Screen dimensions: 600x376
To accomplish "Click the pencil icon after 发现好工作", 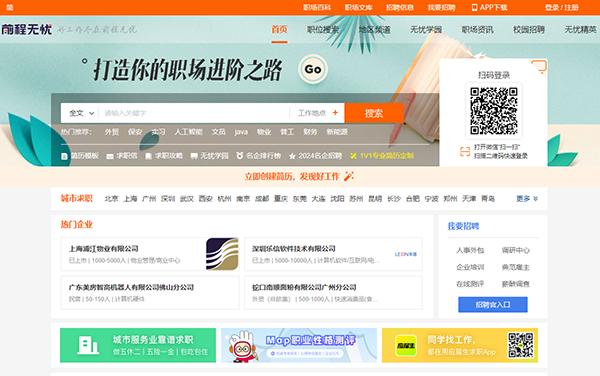I will point(349,176).
